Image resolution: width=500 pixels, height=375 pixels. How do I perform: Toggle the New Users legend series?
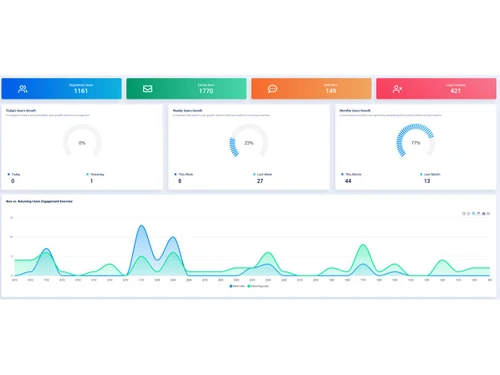click(x=237, y=286)
